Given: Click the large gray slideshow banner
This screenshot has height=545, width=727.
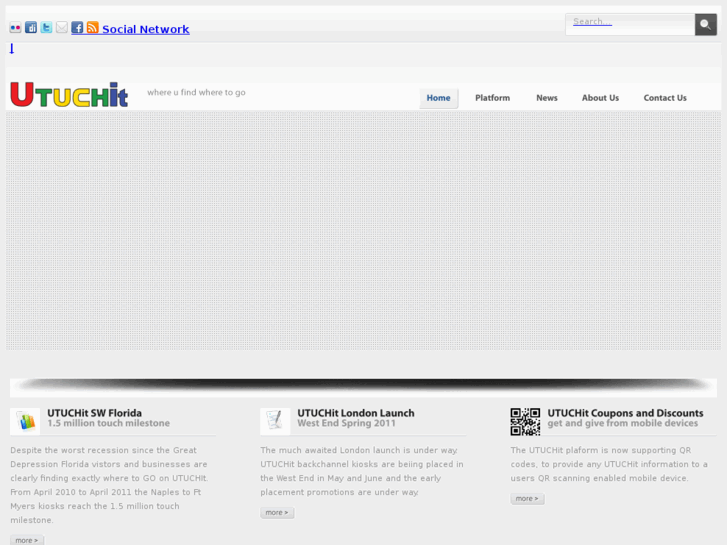Looking at the screenshot, I should pyautogui.click(x=364, y=231).
